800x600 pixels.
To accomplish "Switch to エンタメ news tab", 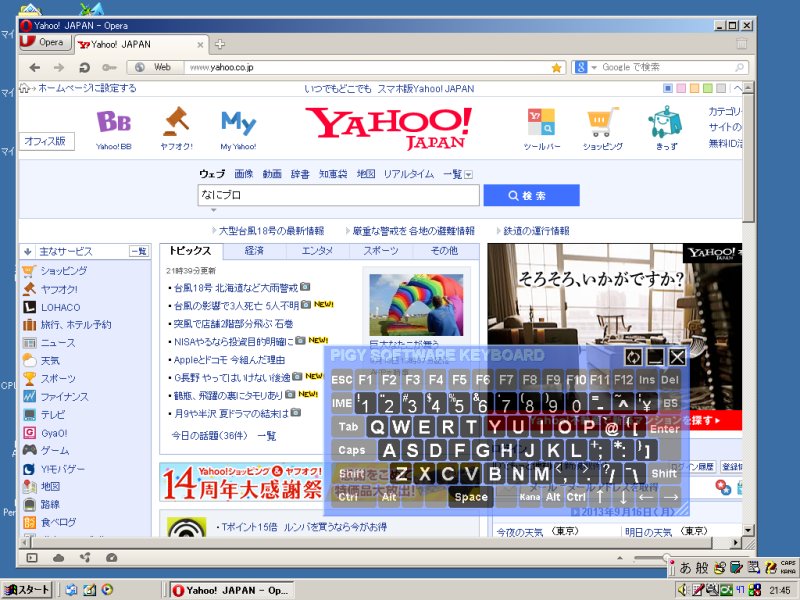I will [x=317, y=251].
